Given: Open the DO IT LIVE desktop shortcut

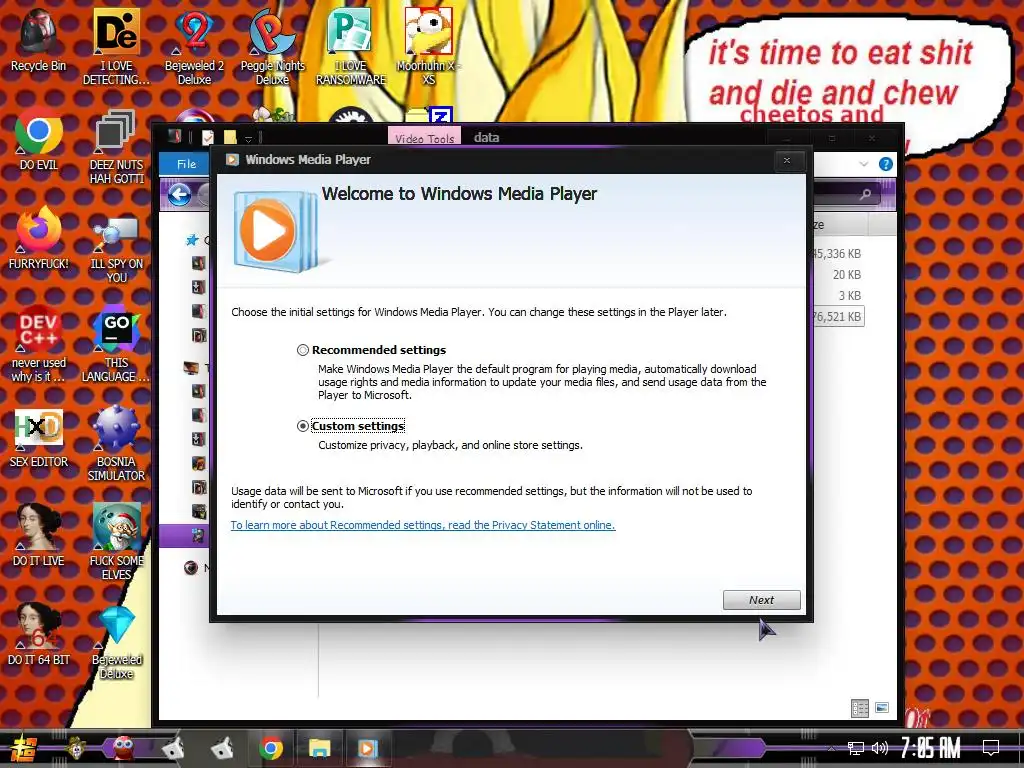Looking at the screenshot, I should tap(38, 534).
